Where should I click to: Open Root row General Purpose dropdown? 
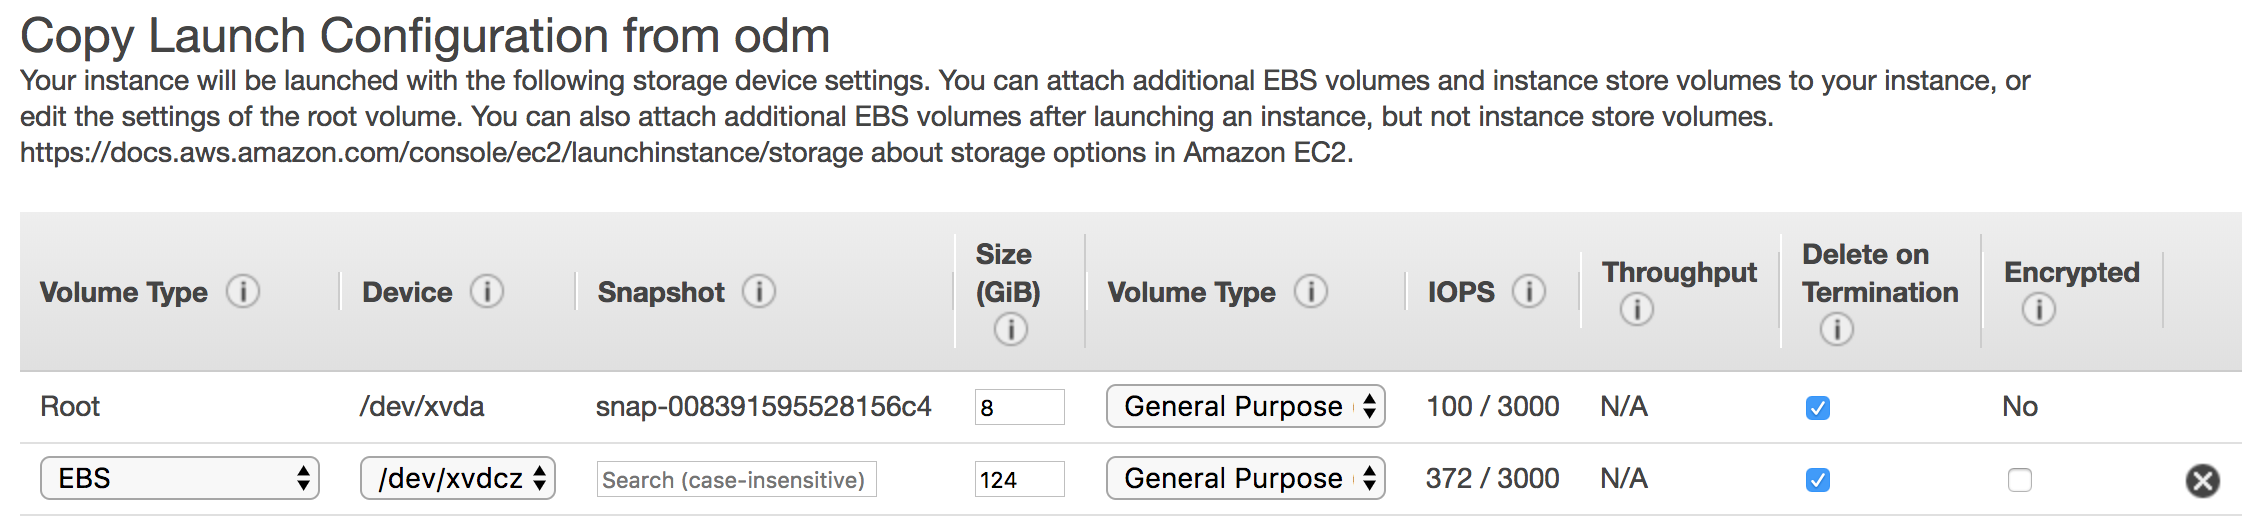click(1245, 407)
